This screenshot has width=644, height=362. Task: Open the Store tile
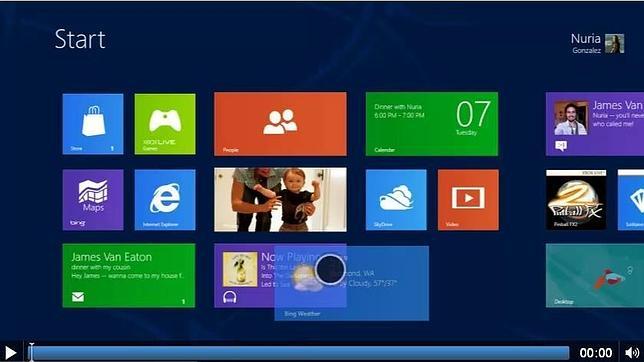(93, 124)
